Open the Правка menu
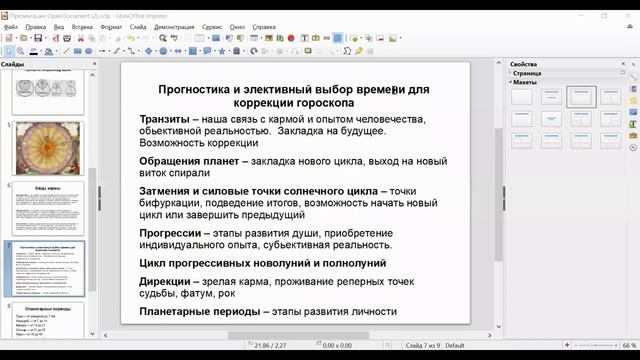Viewport: 640px width, 360px height. (36, 27)
